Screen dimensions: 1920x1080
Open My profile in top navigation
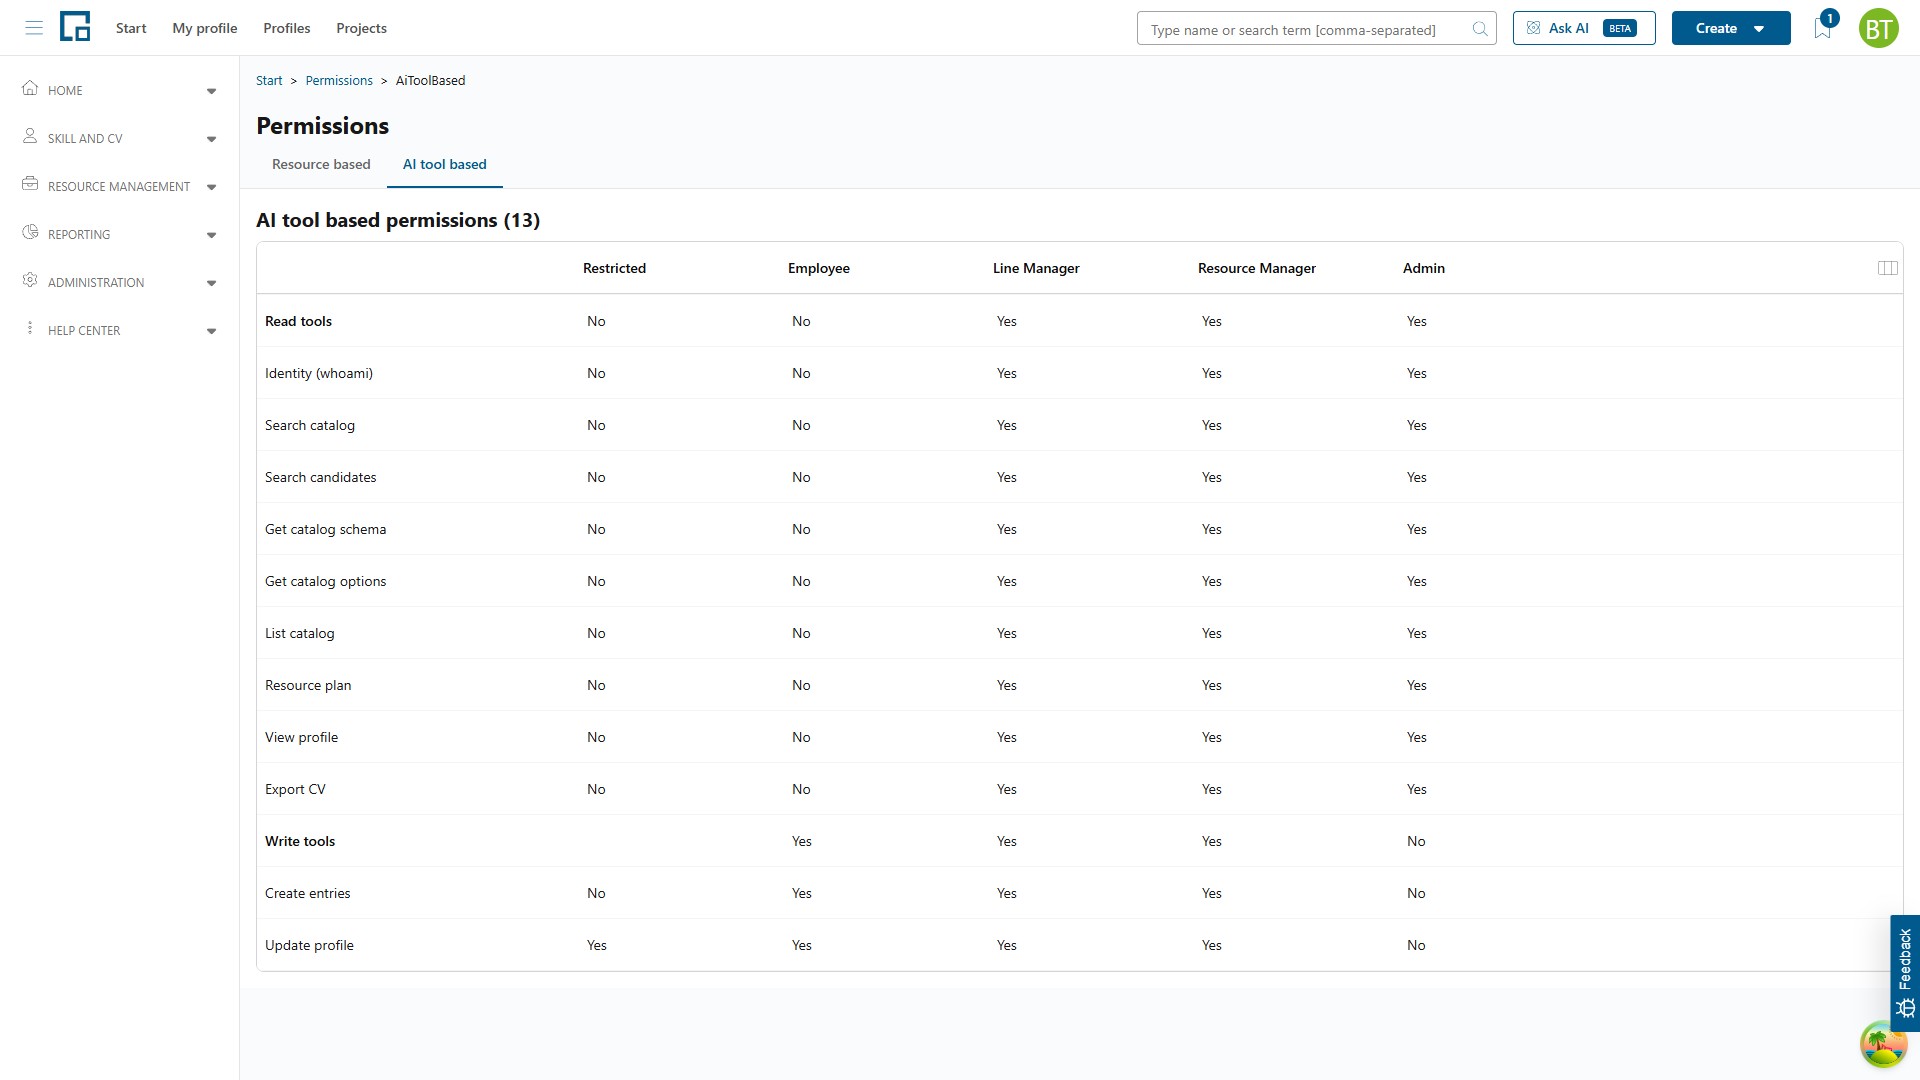click(x=205, y=28)
